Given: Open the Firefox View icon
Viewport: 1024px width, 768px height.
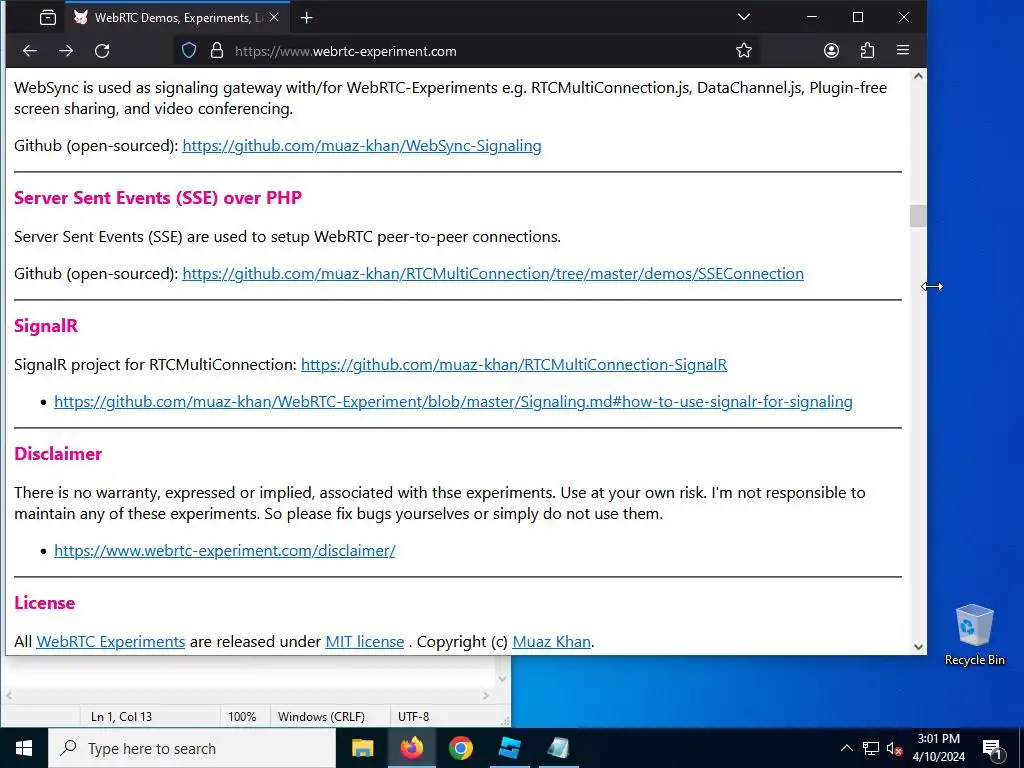Looking at the screenshot, I should tap(48, 18).
